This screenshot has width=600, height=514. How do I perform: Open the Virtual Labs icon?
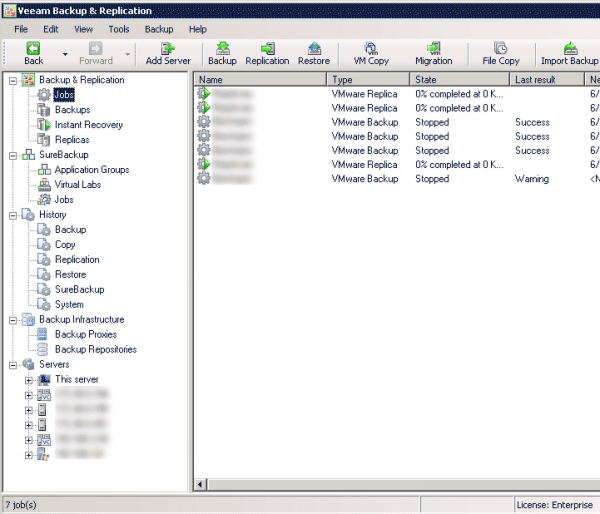44,184
